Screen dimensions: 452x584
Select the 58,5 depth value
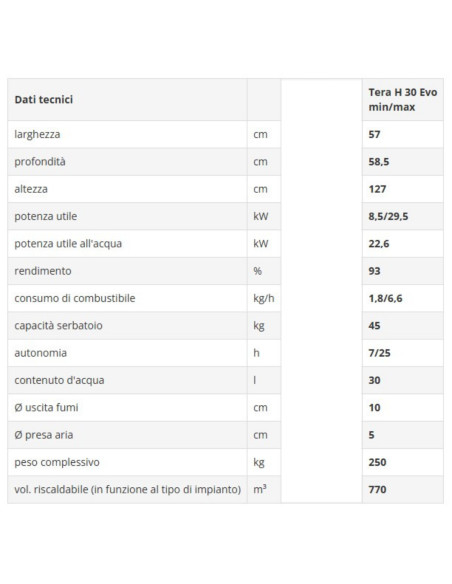[x=379, y=162]
